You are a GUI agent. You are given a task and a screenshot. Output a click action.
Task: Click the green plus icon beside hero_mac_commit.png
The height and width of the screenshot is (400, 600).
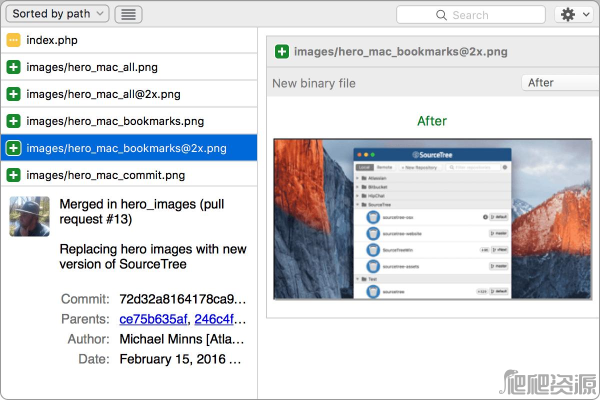point(13,175)
